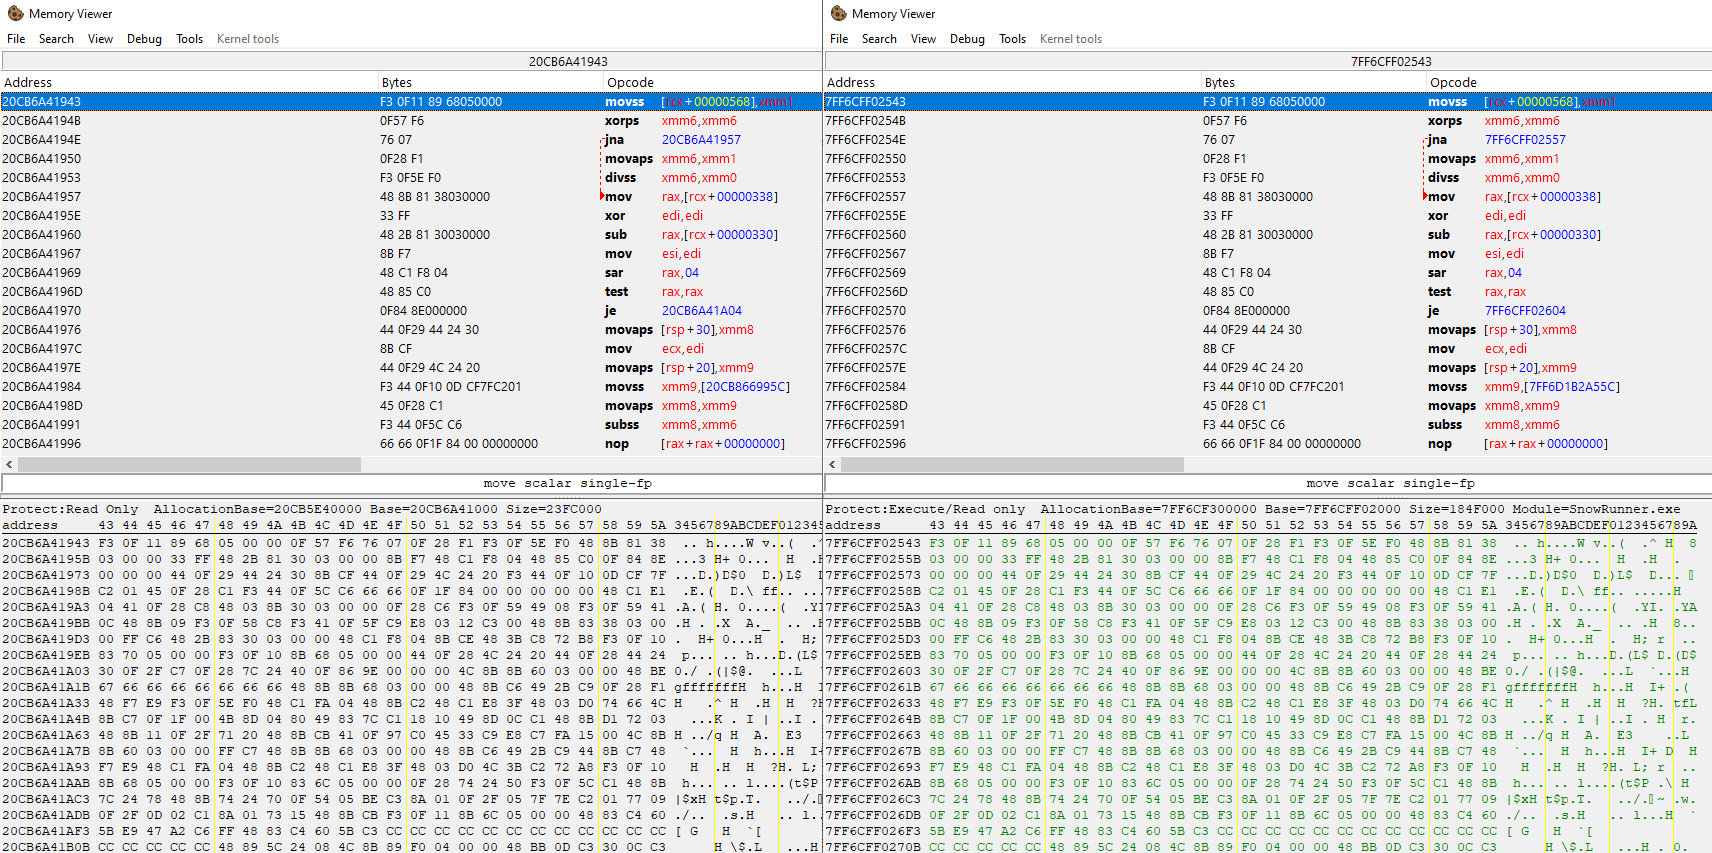1712x853 pixels.
Task: Select row 7FF6CFF02576 movaps in right disassembler
Action: tap(1268, 329)
